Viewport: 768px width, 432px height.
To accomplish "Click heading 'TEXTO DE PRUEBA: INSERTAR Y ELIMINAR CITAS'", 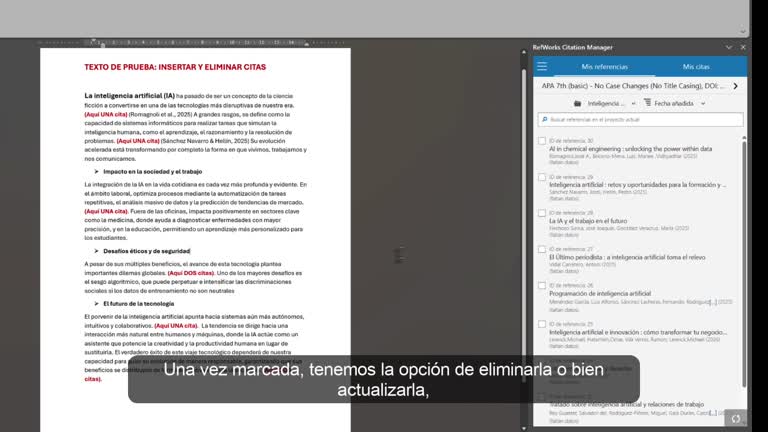I will click(175, 67).
